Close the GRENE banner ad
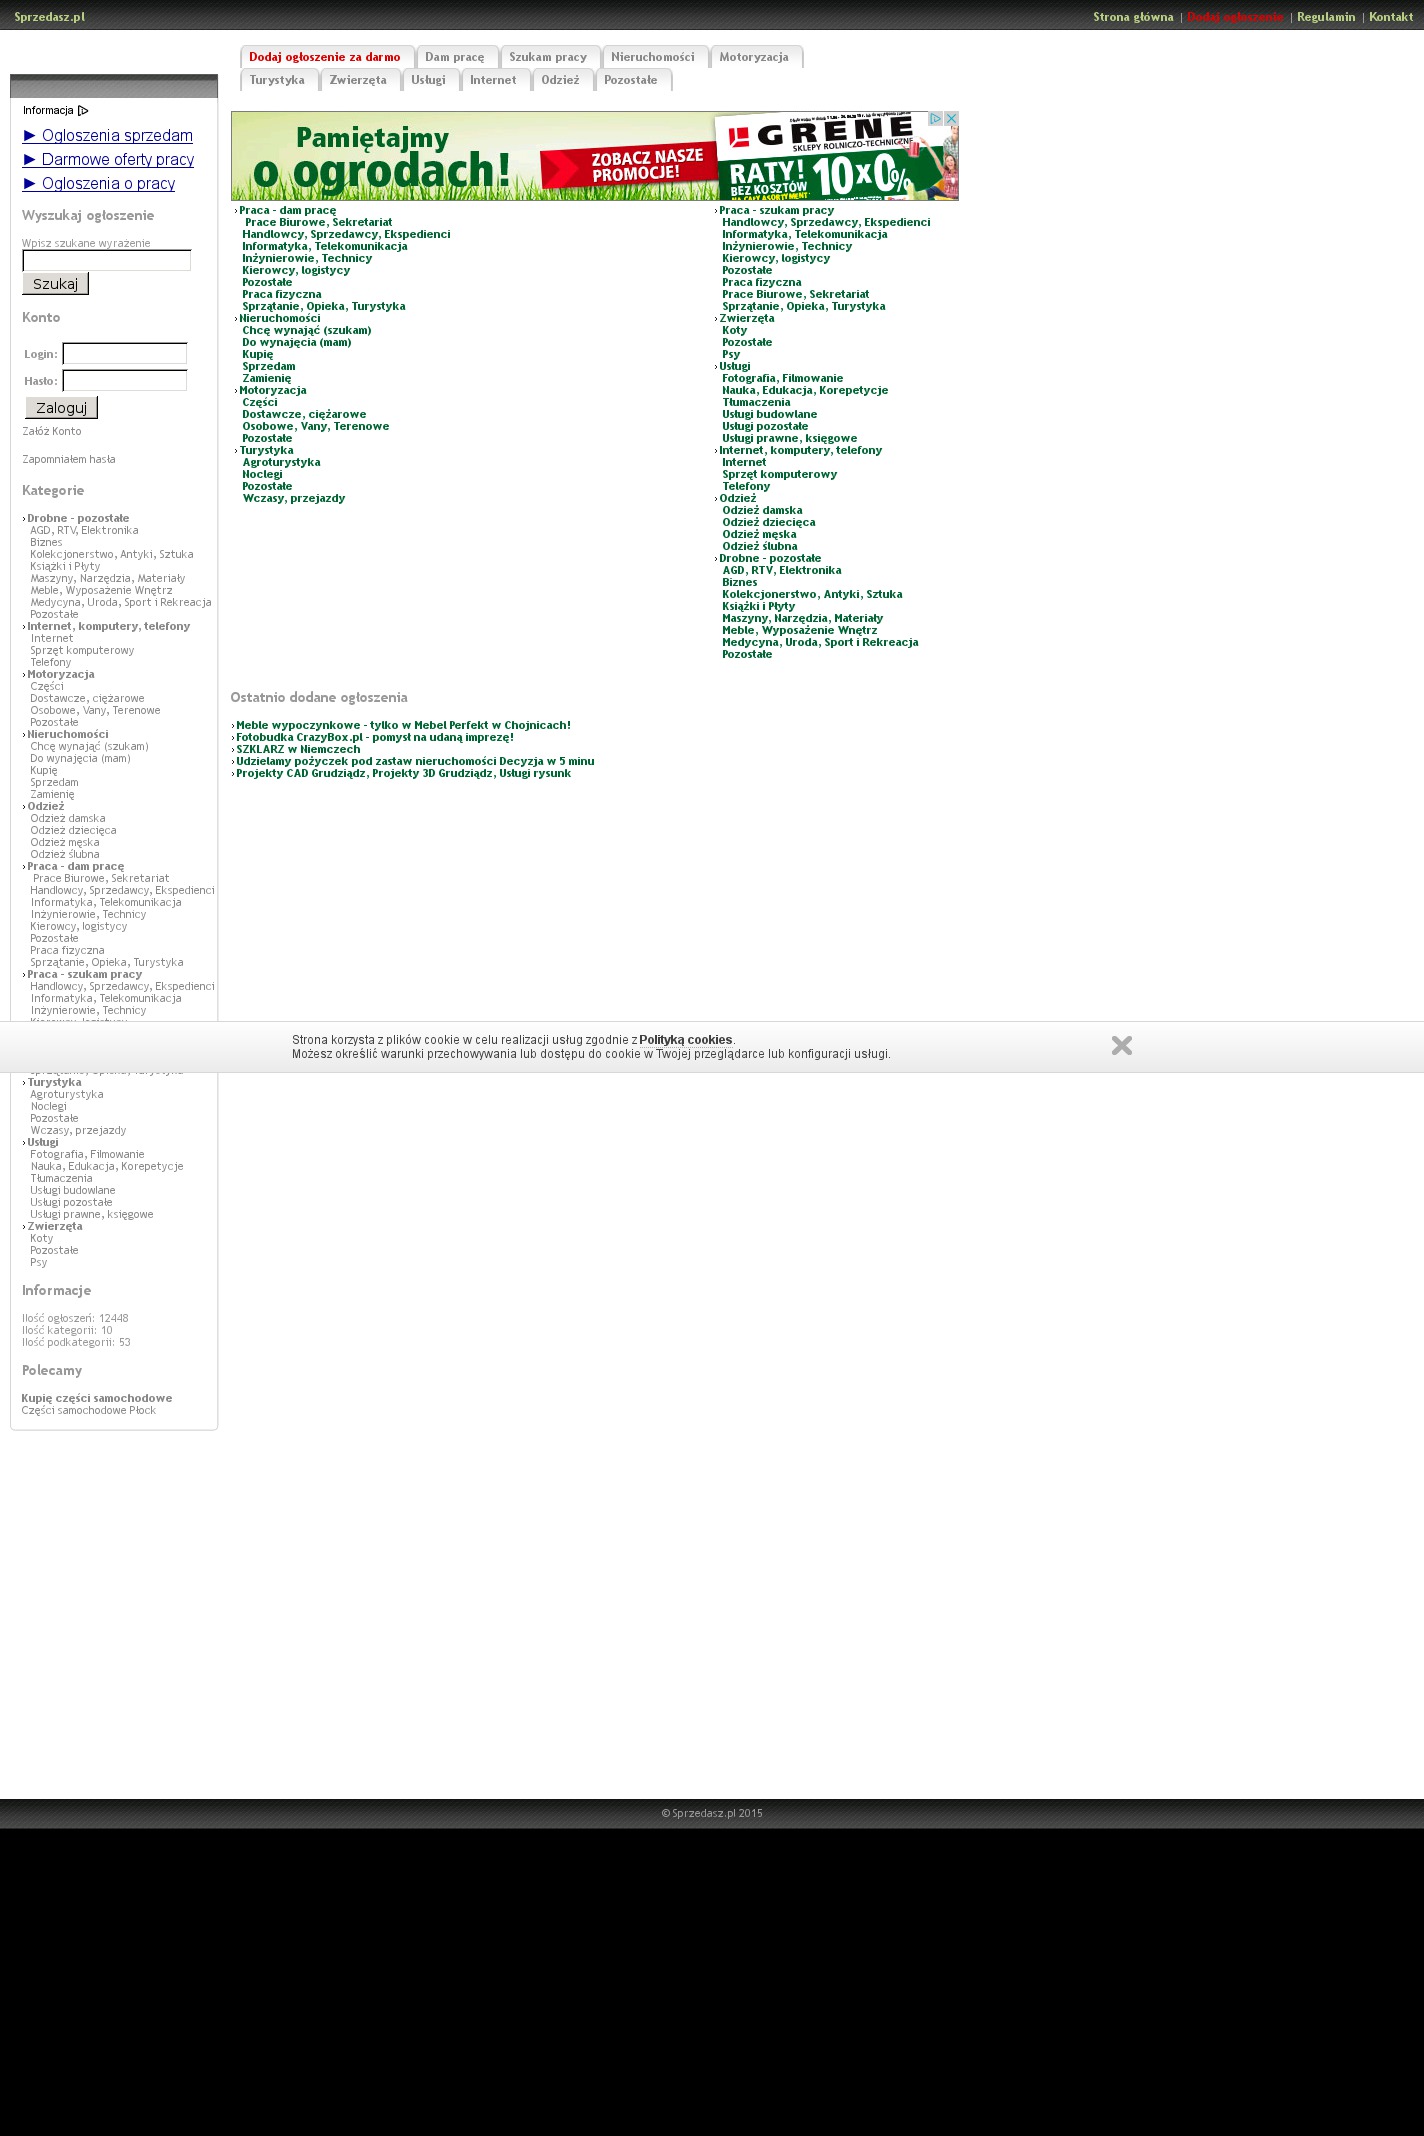The width and height of the screenshot is (1424, 2136). [952, 118]
